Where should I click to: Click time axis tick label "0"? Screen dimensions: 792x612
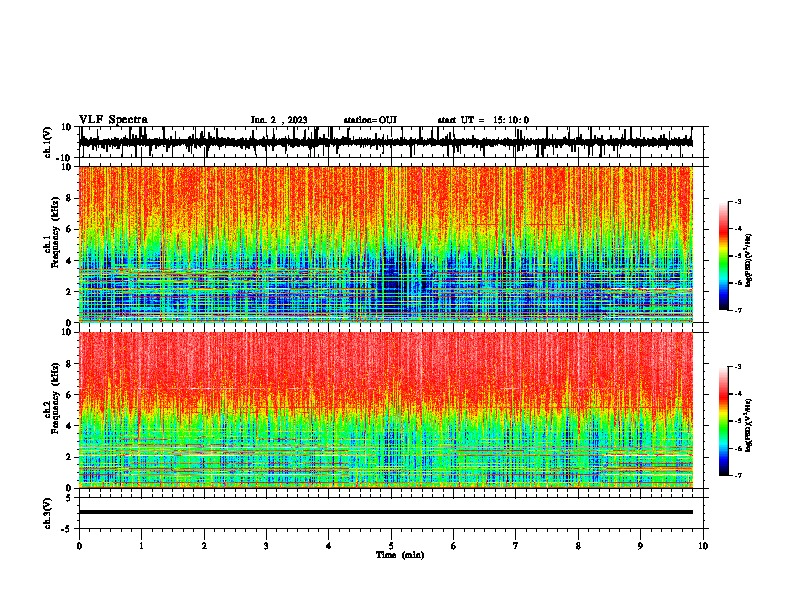tap(79, 546)
